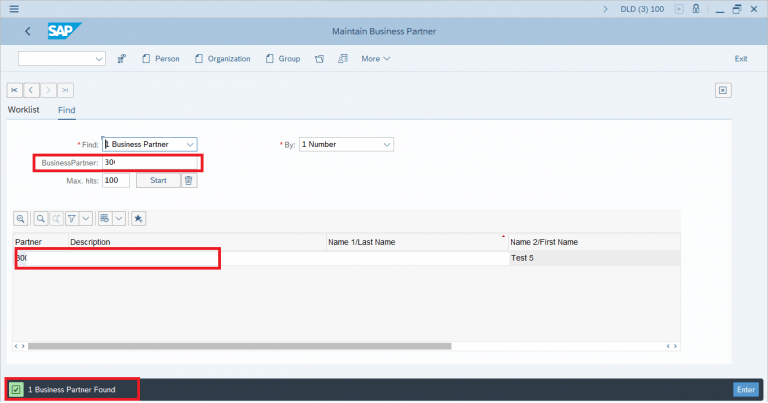This screenshot has height=403, width=768.
Task: Click the Enter button at bottom right
Action: (x=745, y=389)
